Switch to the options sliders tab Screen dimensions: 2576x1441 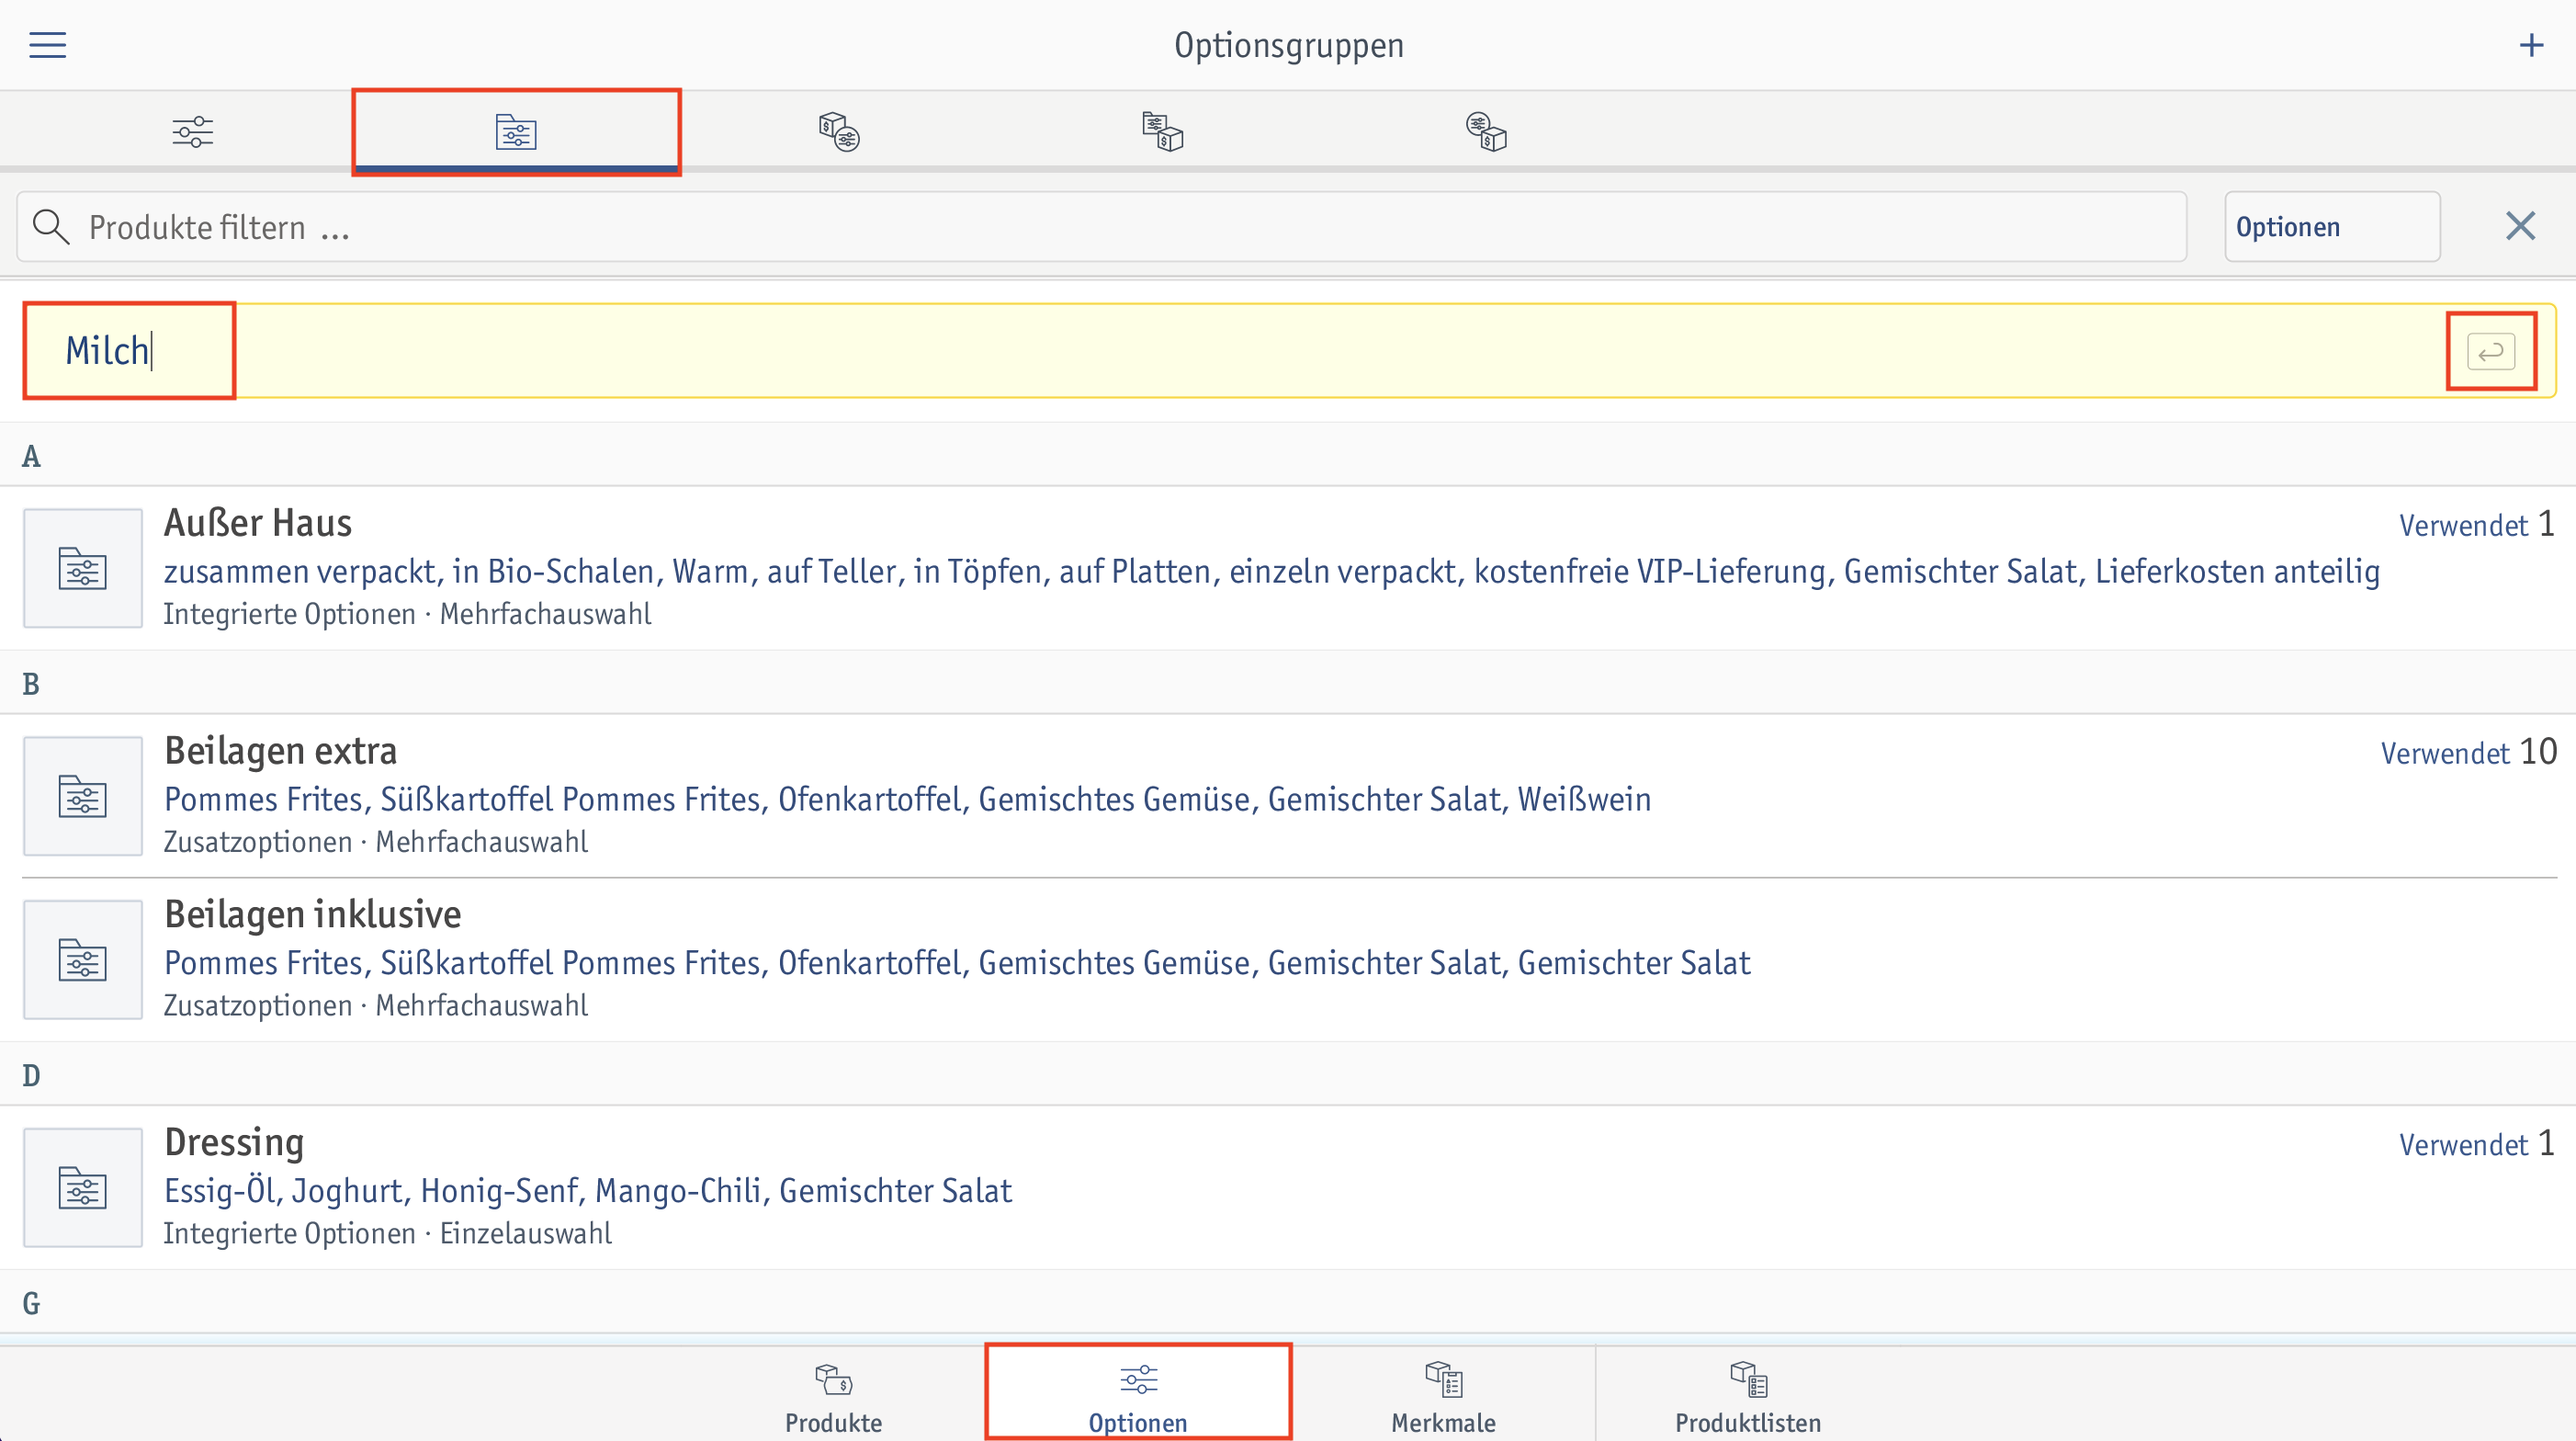pyautogui.click(x=192, y=132)
